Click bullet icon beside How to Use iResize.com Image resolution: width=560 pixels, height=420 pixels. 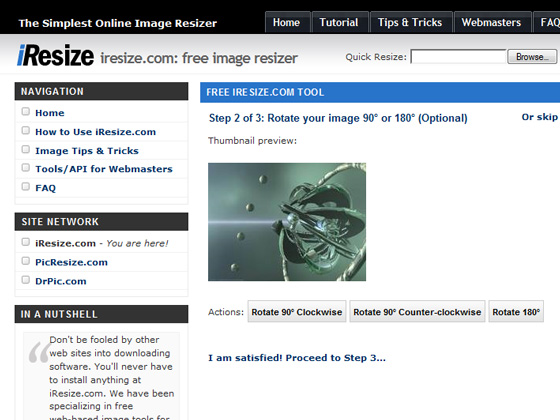pyautogui.click(x=25, y=130)
